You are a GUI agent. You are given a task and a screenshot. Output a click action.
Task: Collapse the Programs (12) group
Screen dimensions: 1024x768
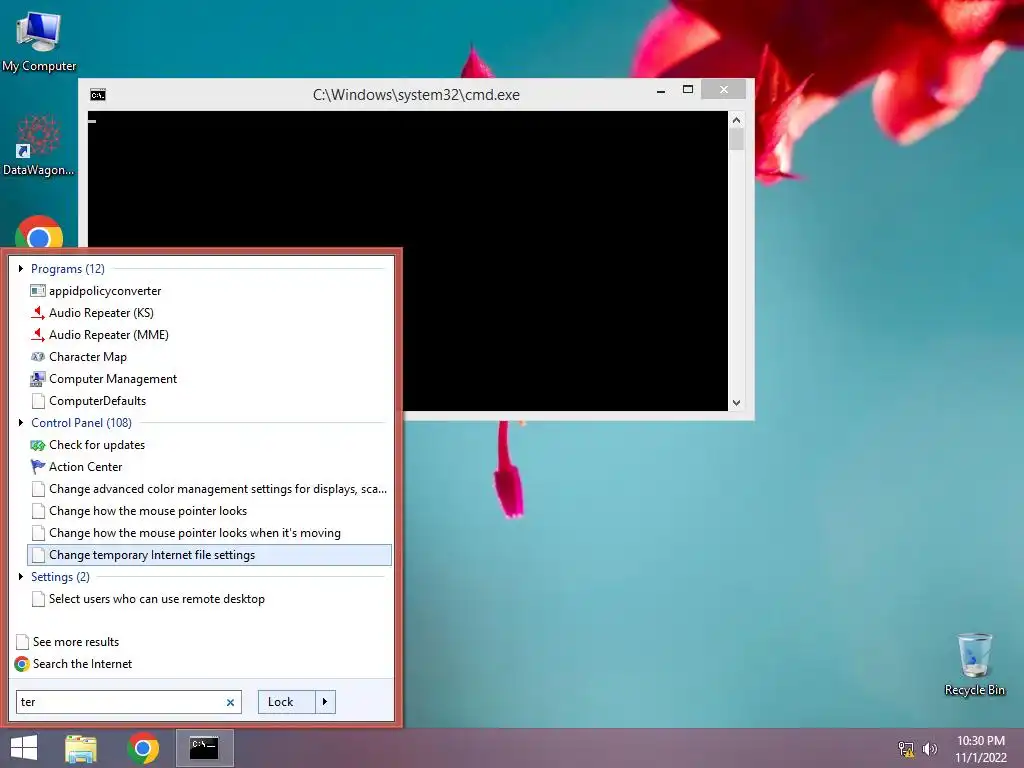point(21,268)
